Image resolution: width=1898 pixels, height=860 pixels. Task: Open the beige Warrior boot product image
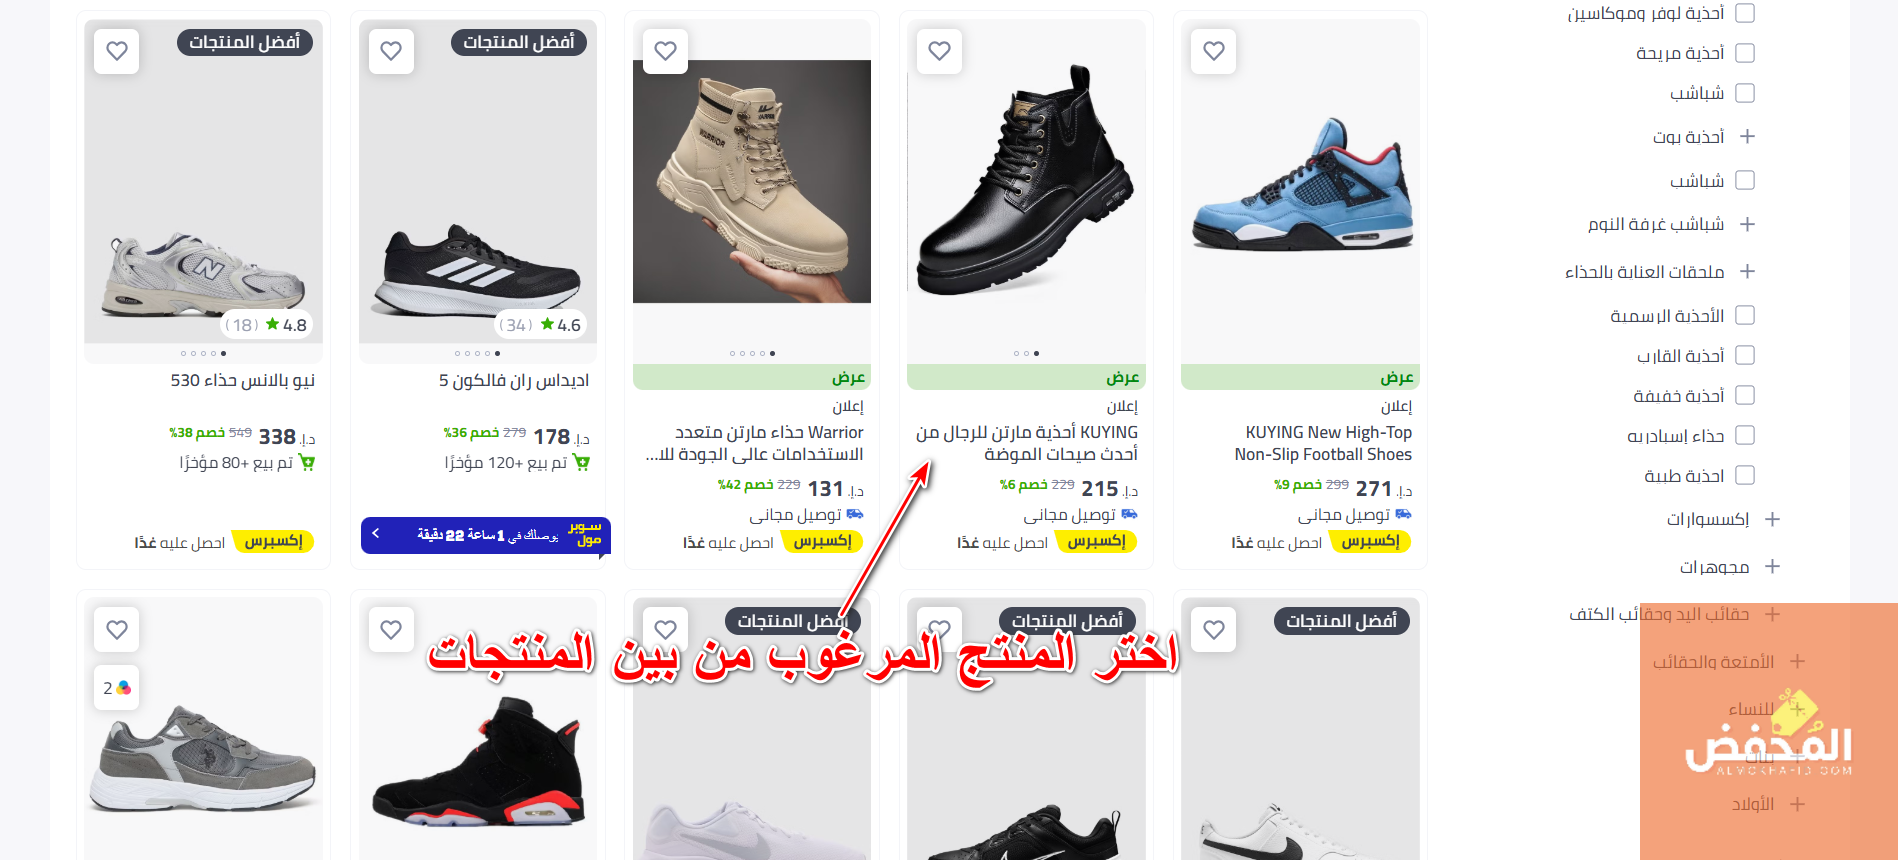752,181
